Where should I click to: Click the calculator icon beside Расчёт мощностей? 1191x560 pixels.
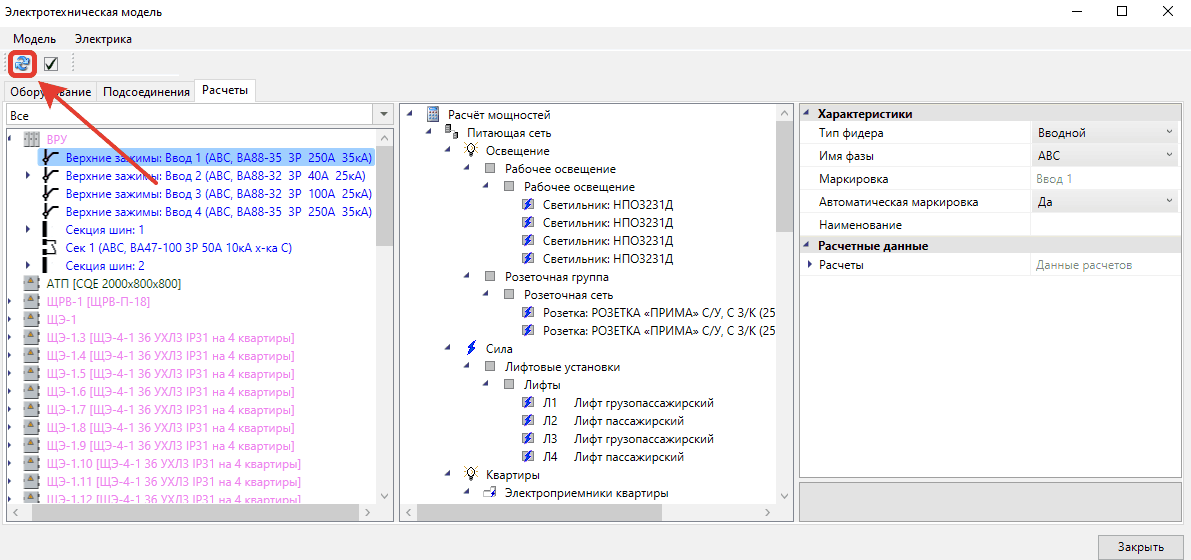433,115
